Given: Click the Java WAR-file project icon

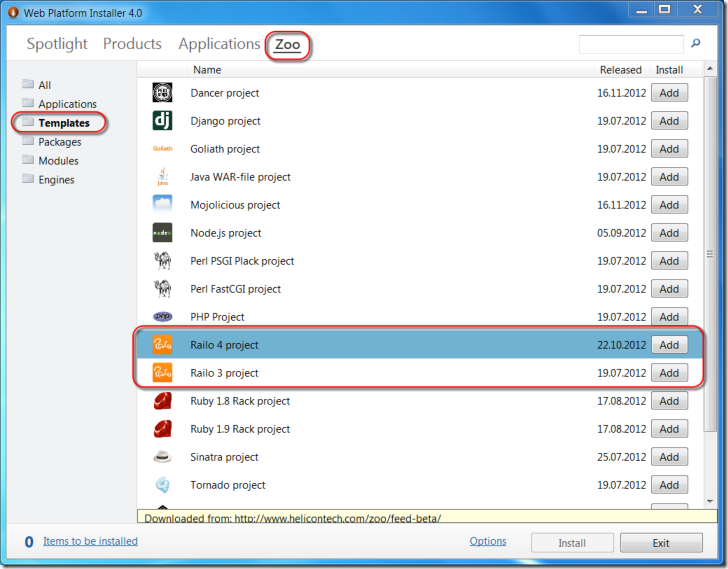Looking at the screenshot, I should [x=162, y=177].
